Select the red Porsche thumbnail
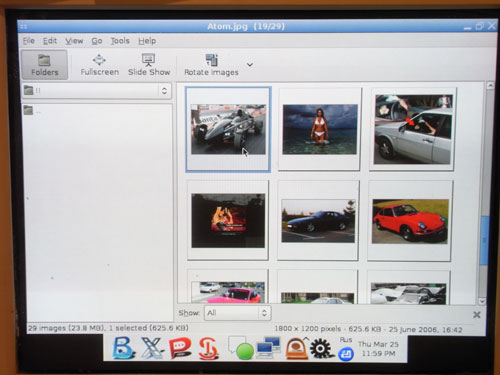Viewport: 500px width, 375px height. tap(410, 221)
